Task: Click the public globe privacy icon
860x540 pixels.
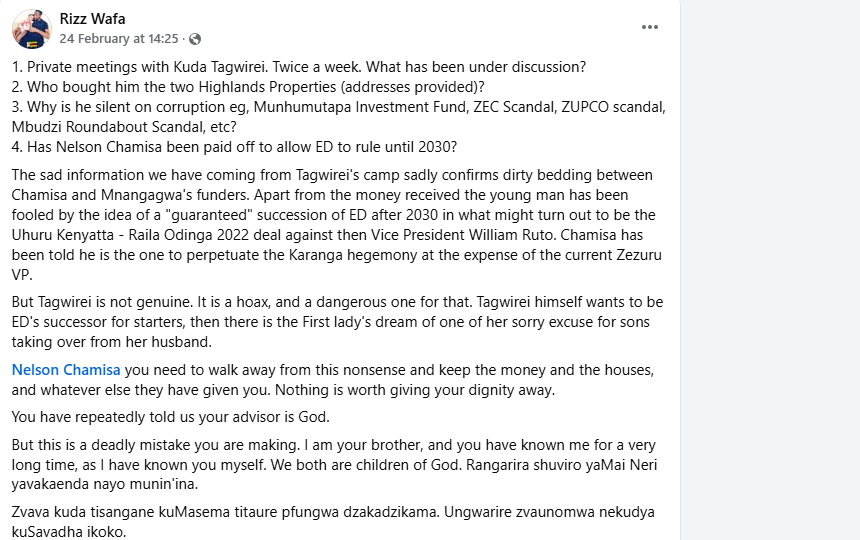Action: [195, 39]
